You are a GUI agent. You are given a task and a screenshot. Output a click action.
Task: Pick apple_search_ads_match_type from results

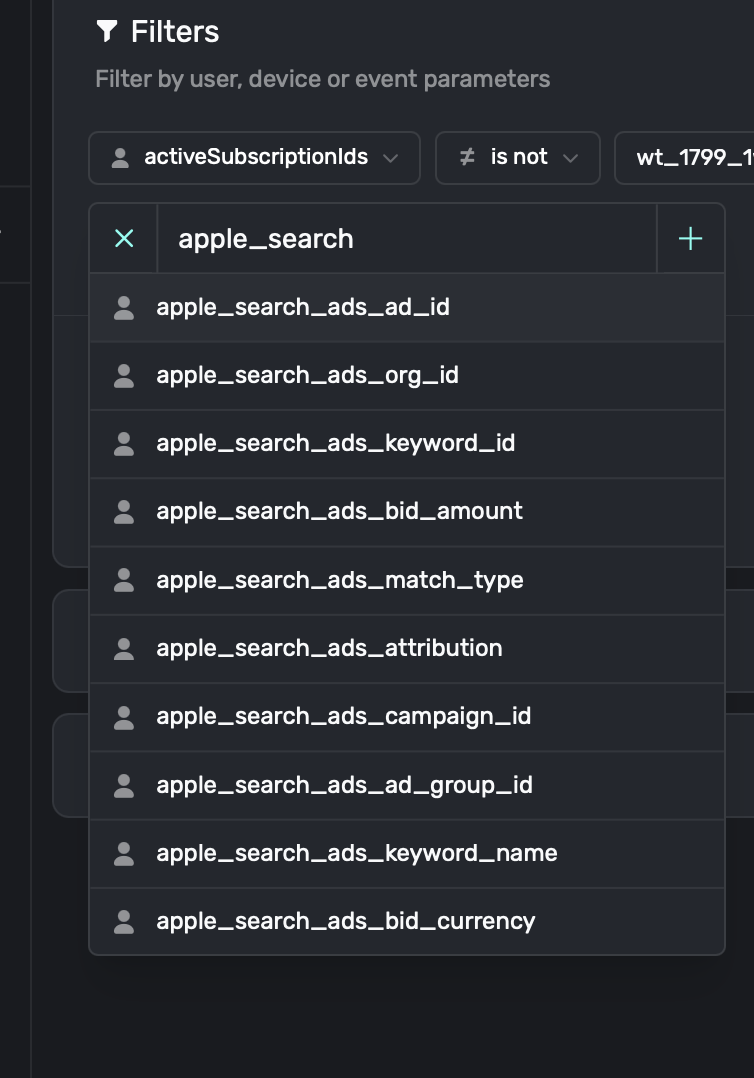pyautogui.click(x=339, y=581)
